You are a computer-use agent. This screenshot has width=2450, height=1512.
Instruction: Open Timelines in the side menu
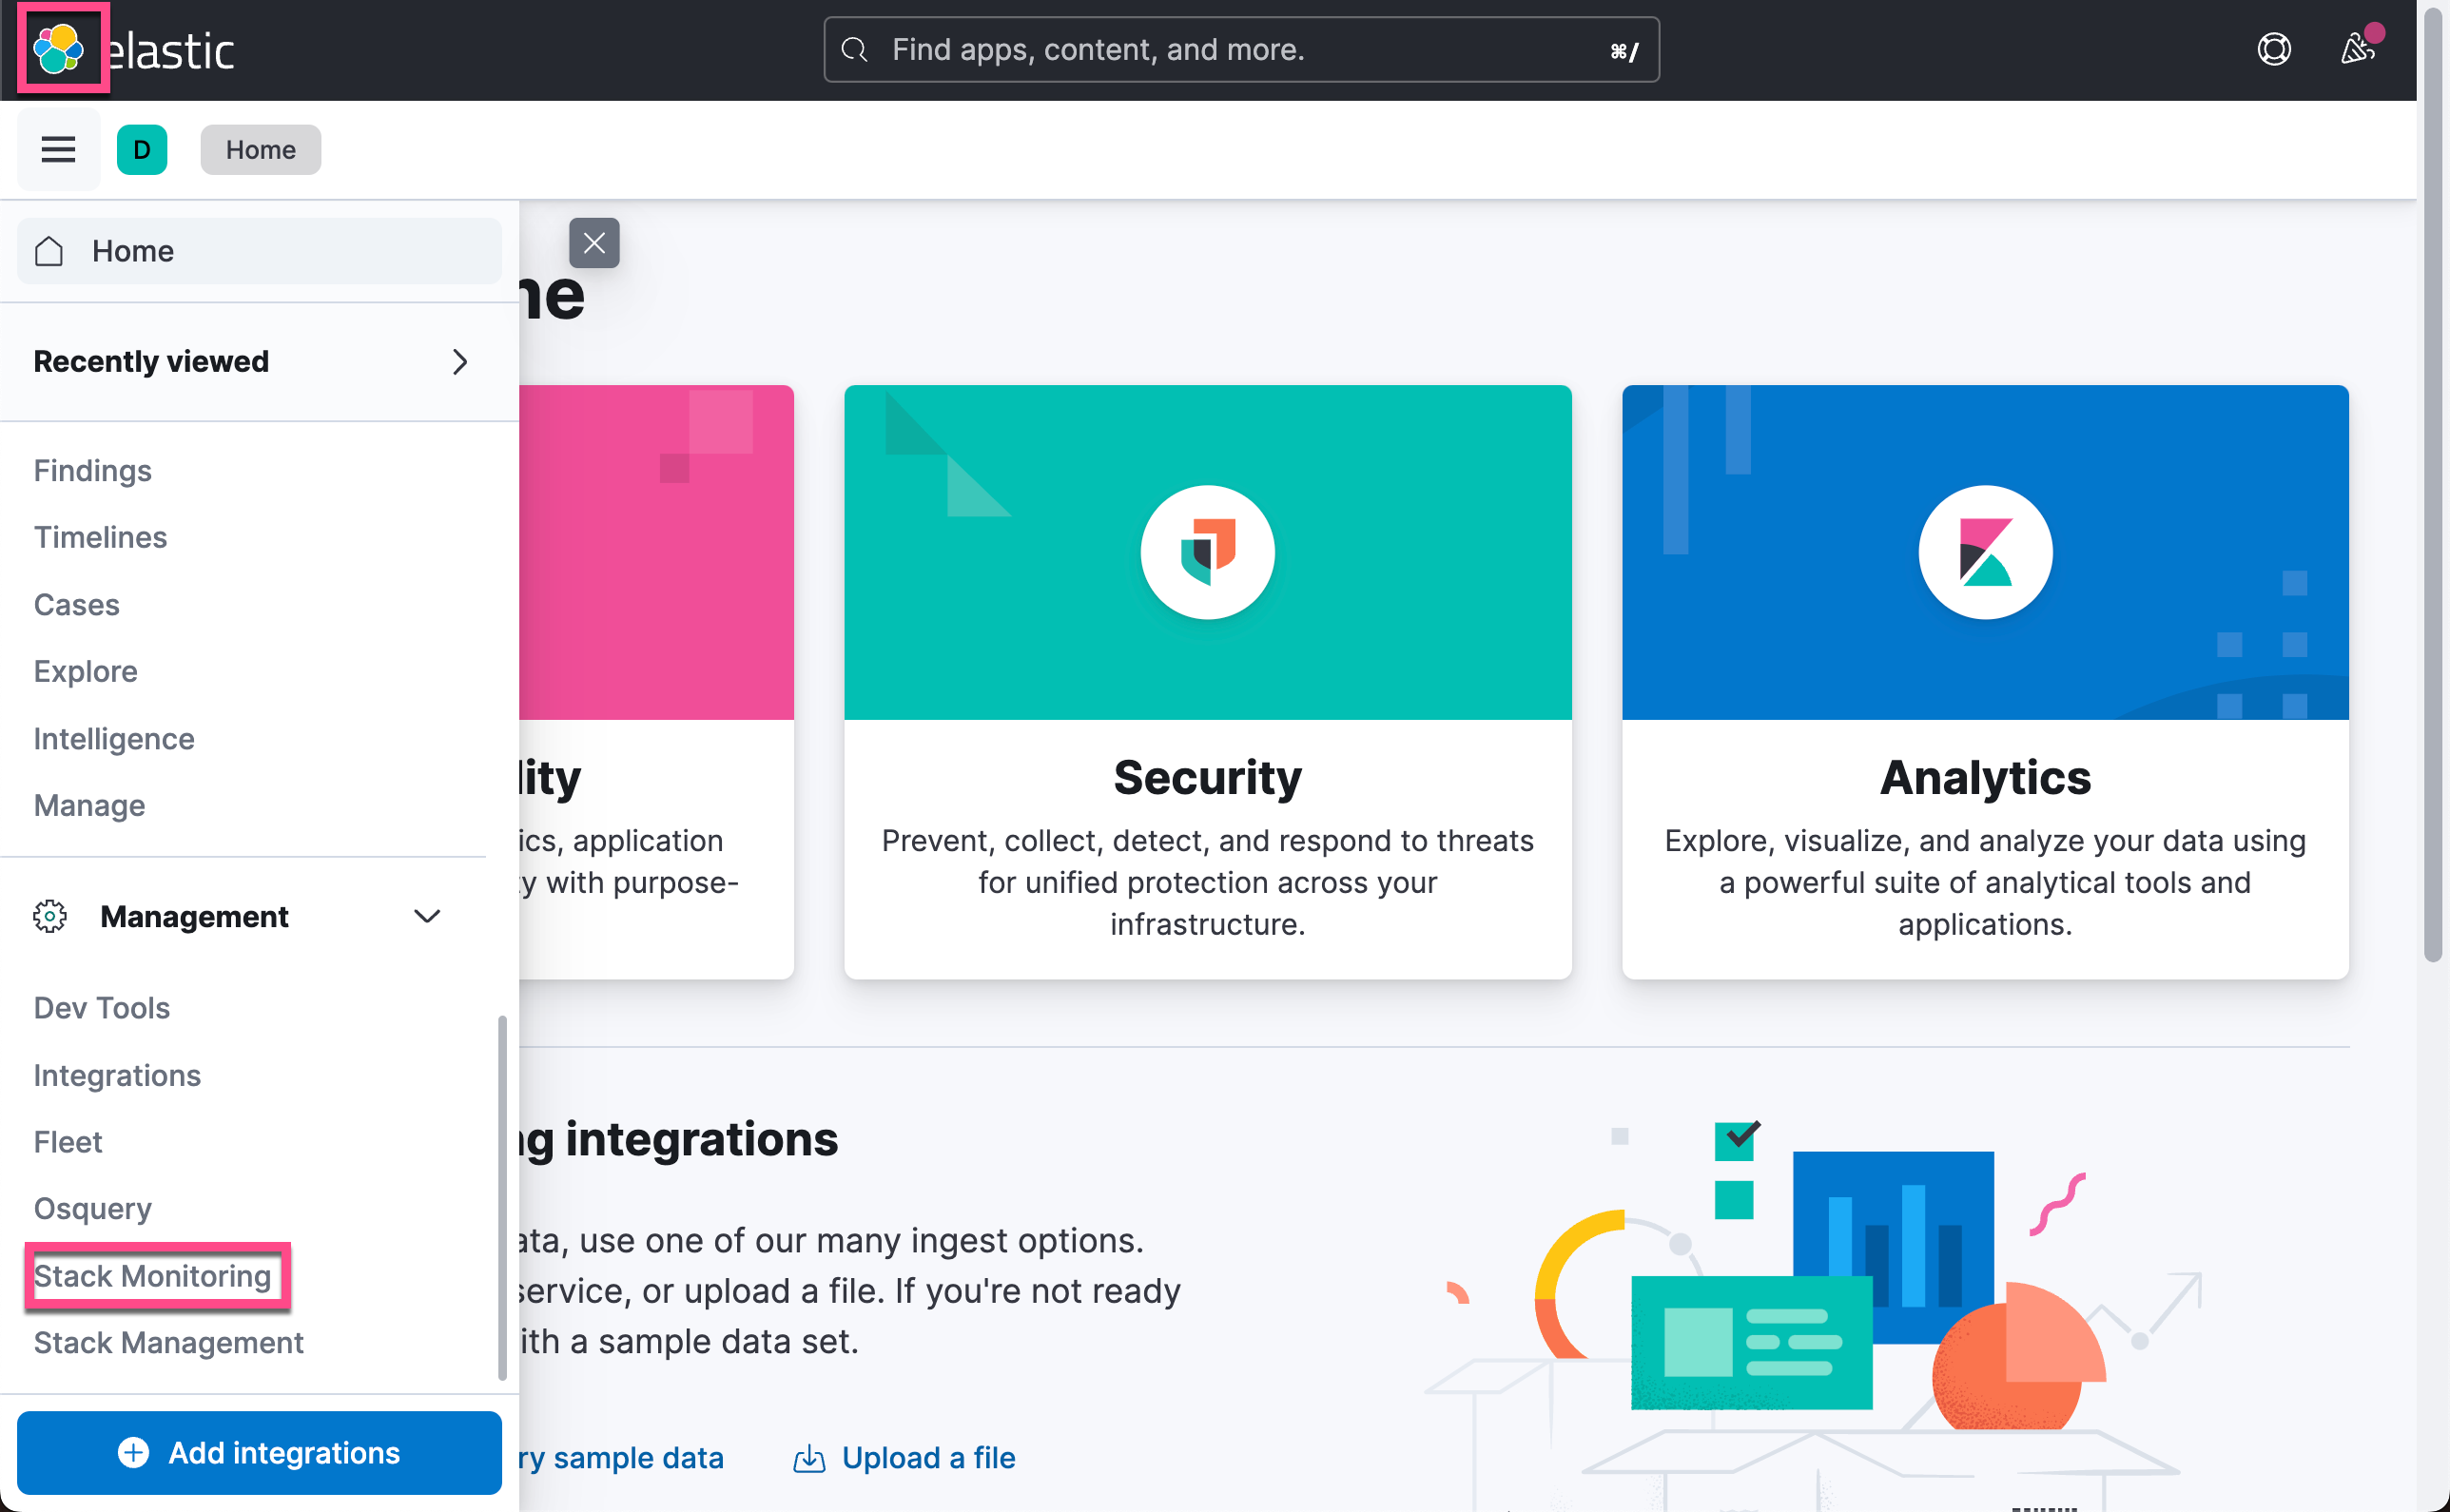(100, 537)
